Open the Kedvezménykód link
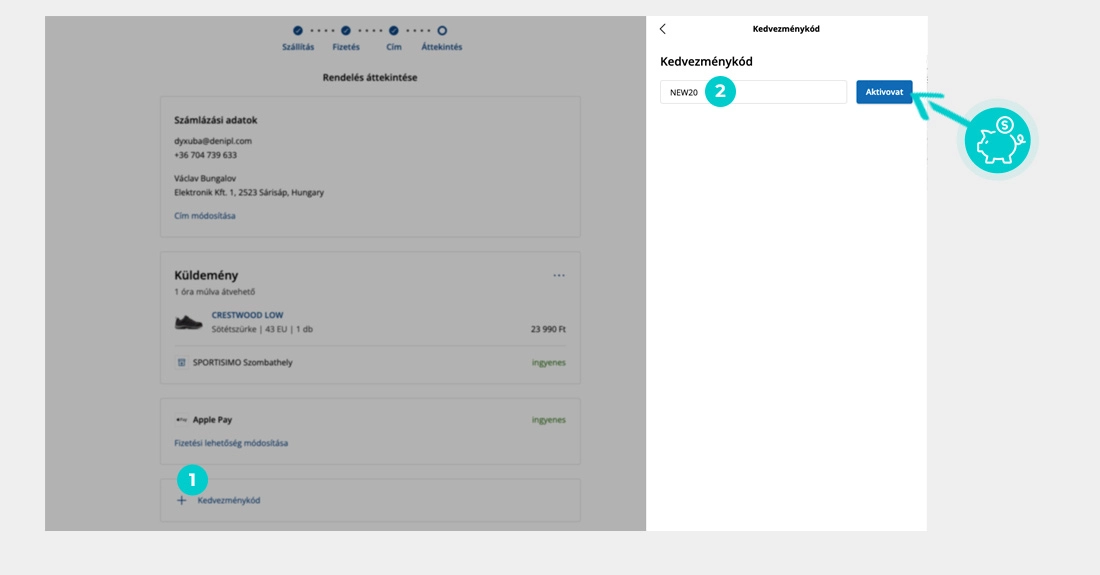The height and width of the screenshot is (575, 1100). 229,500
